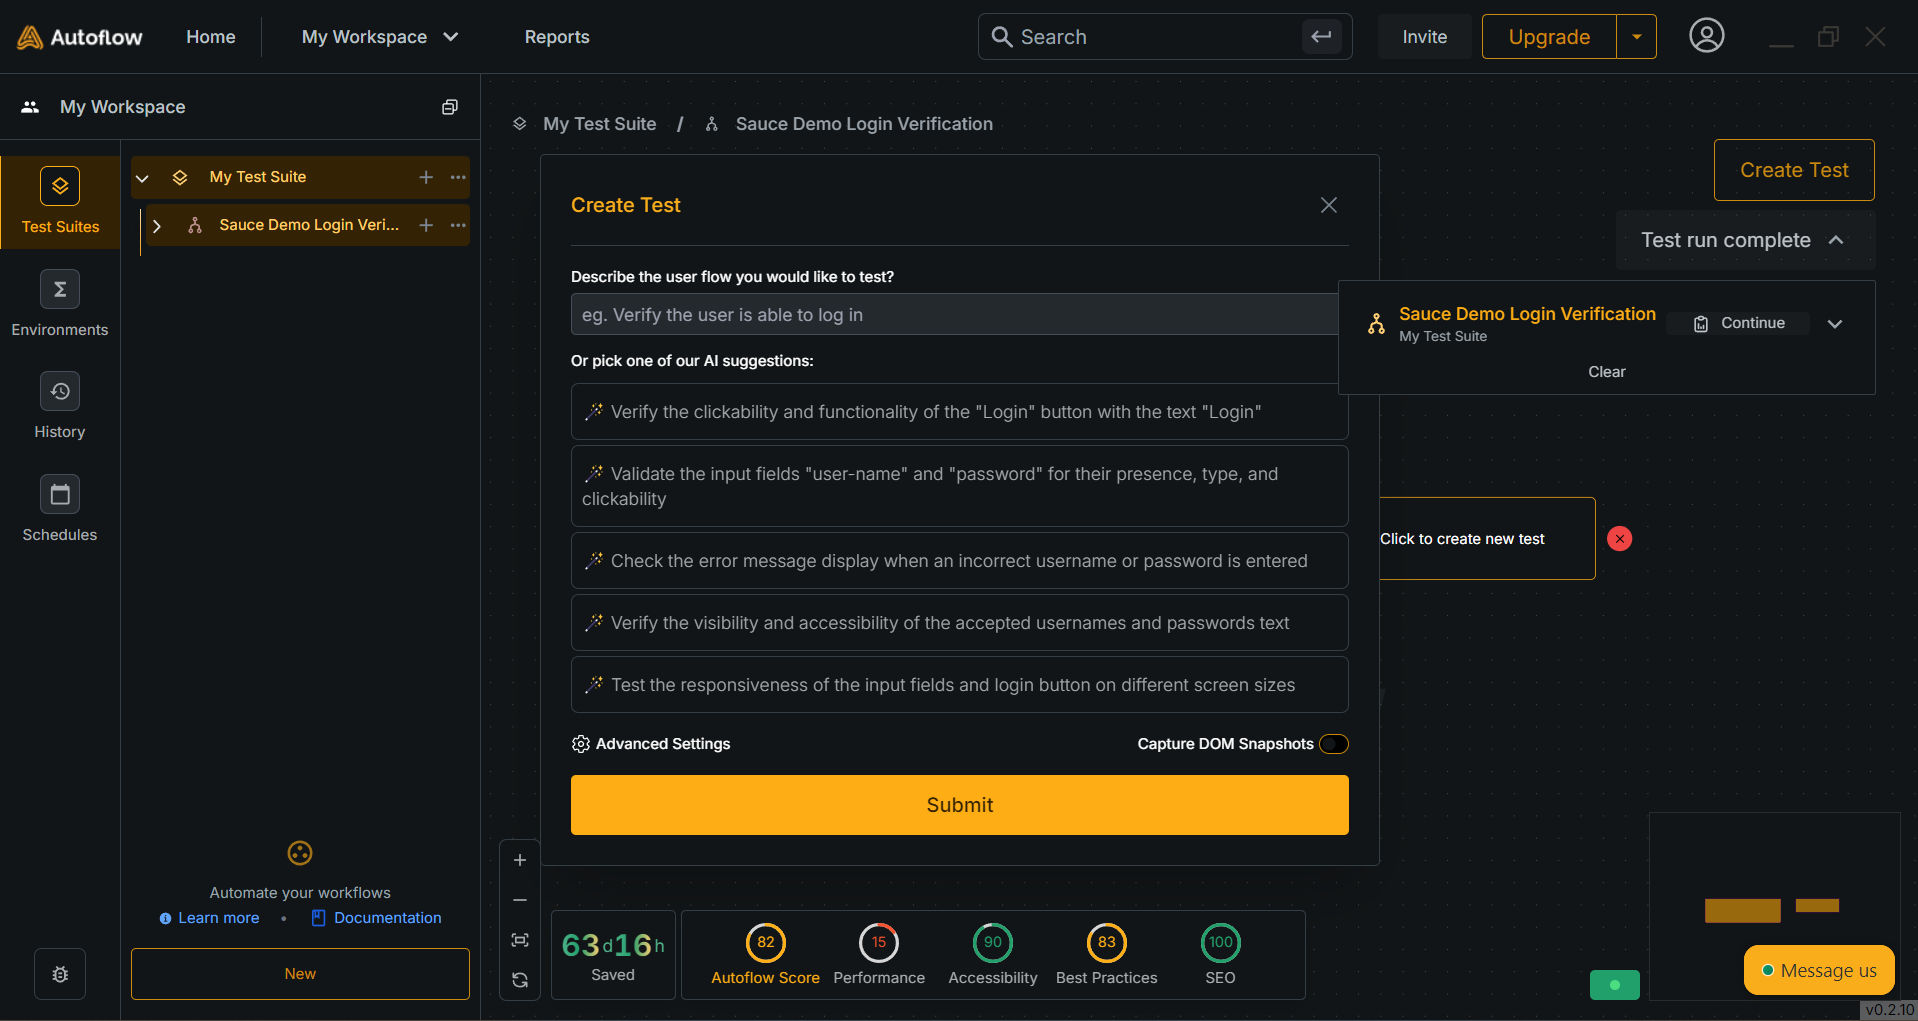Expand the Sauce Demo Login Veri... tree item

click(157, 226)
